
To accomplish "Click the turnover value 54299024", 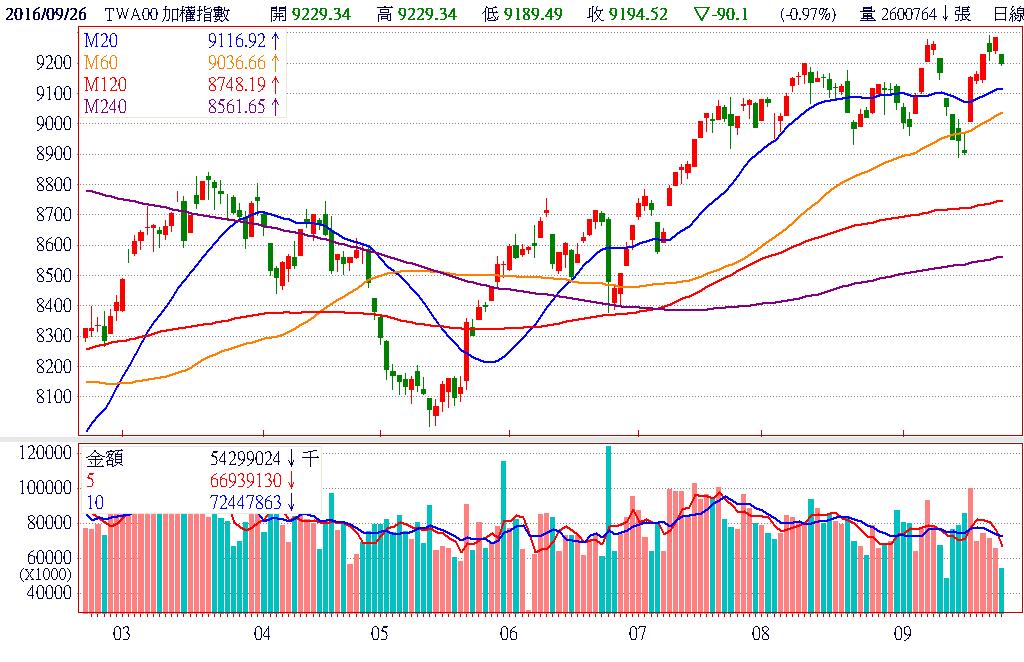I will [x=246, y=459].
